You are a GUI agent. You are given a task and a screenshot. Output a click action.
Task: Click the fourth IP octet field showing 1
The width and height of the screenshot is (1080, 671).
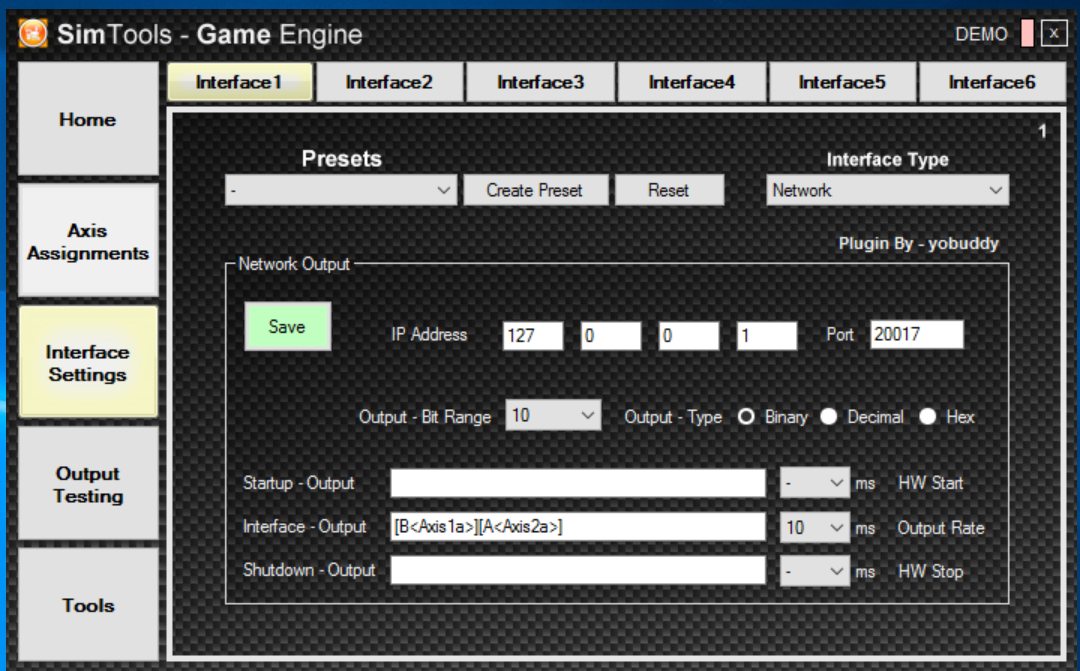tap(767, 336)
